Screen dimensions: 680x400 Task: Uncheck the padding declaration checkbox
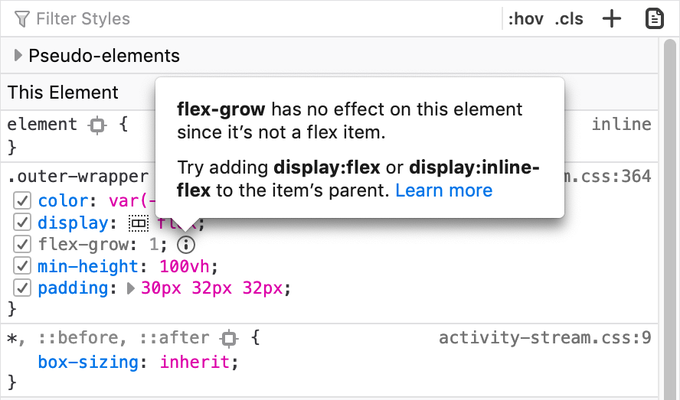click(x=23, y=288)
